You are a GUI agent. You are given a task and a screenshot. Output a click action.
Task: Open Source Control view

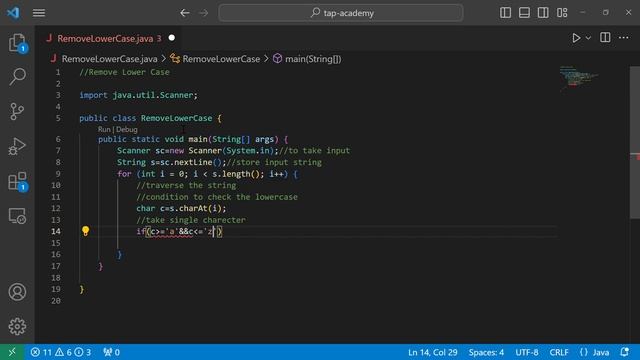coord(17,111)
